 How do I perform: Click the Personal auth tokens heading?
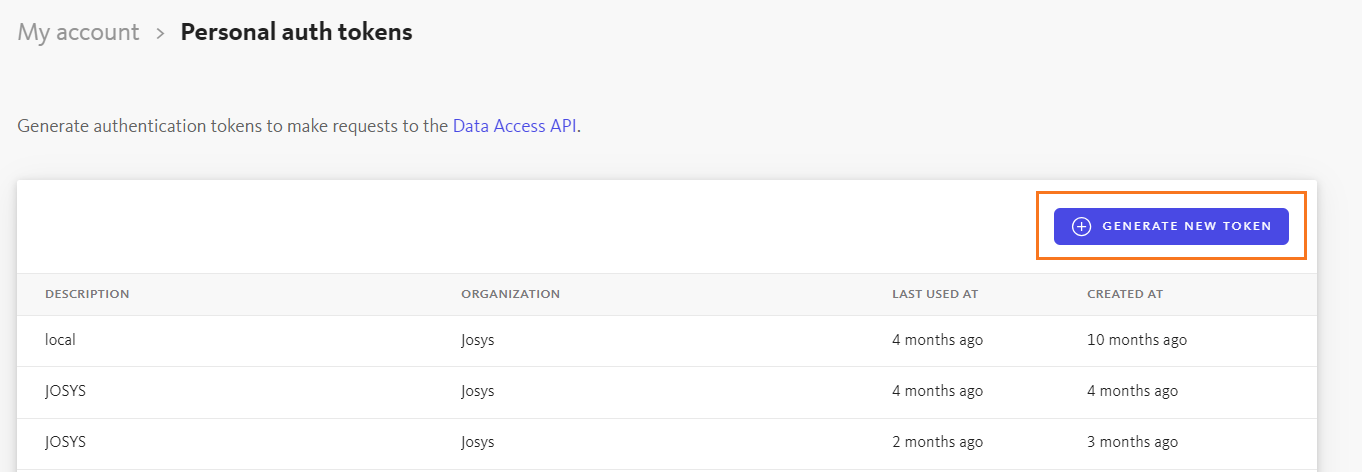[x=296, y=32]
